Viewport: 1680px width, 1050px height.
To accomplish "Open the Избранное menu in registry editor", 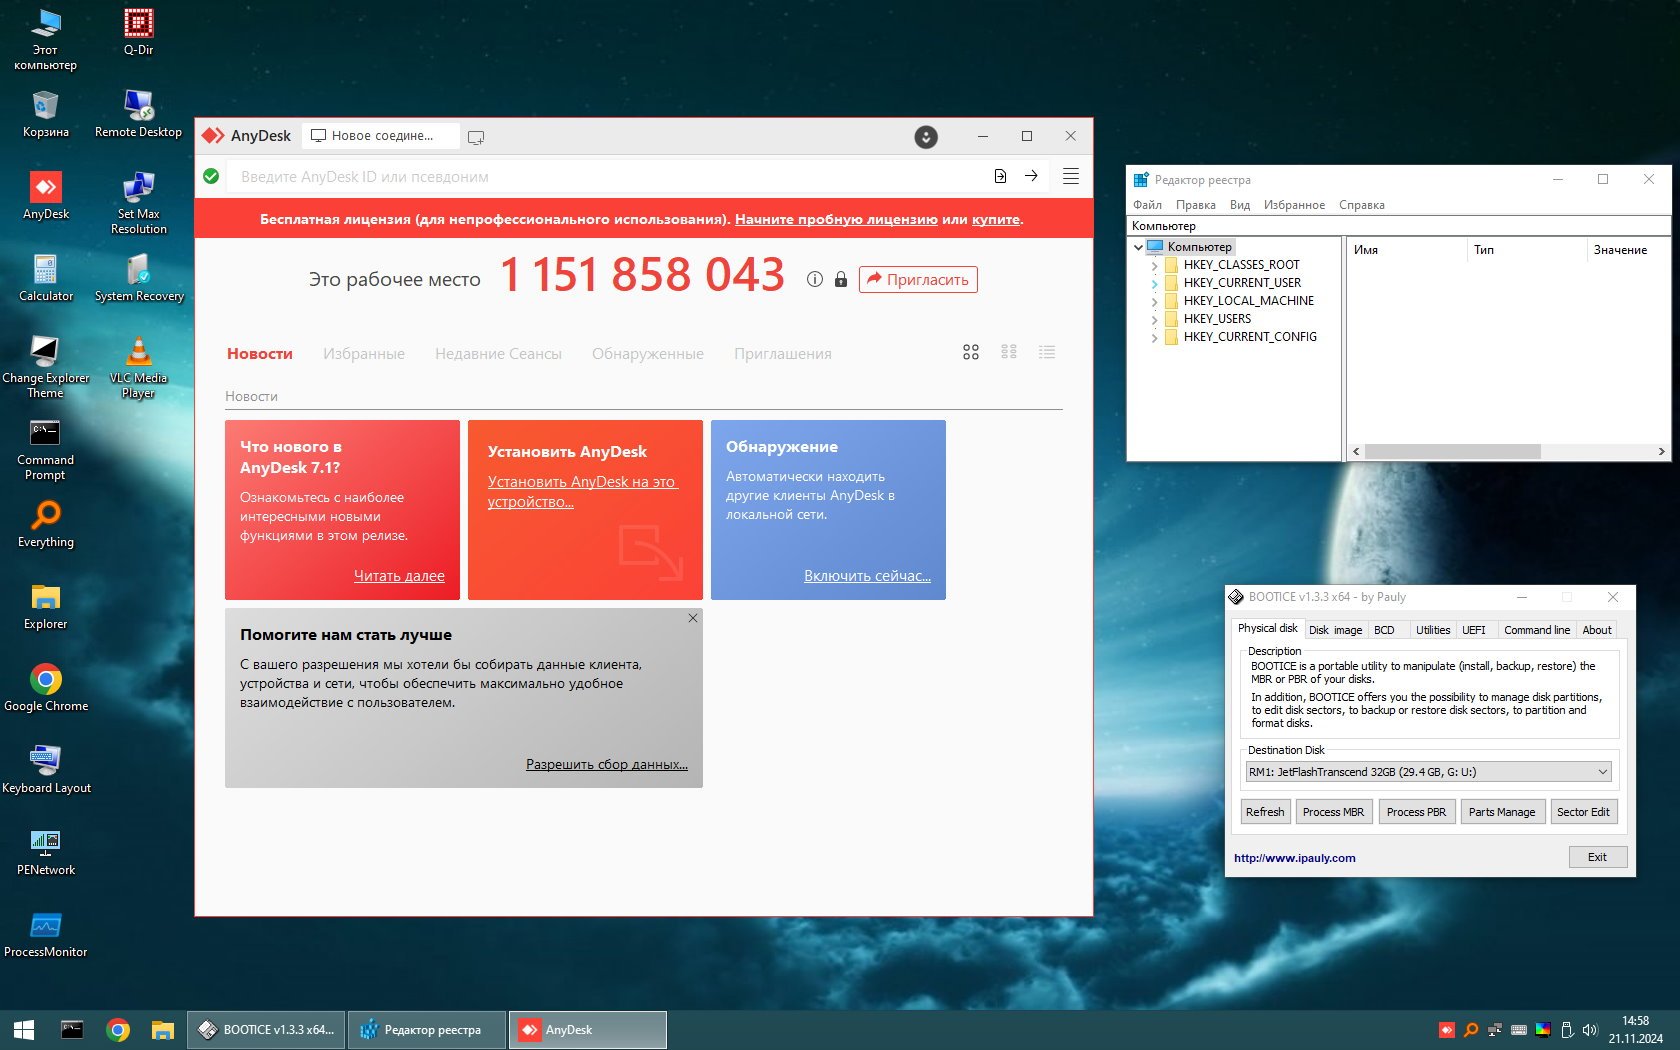I will pos(1293,205).
